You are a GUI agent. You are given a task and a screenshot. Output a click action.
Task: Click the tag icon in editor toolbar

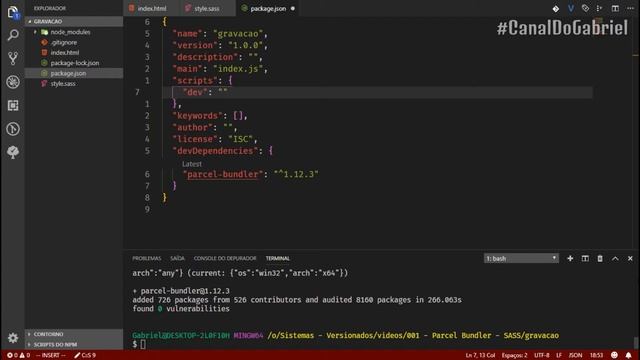[x=585, y=8]
